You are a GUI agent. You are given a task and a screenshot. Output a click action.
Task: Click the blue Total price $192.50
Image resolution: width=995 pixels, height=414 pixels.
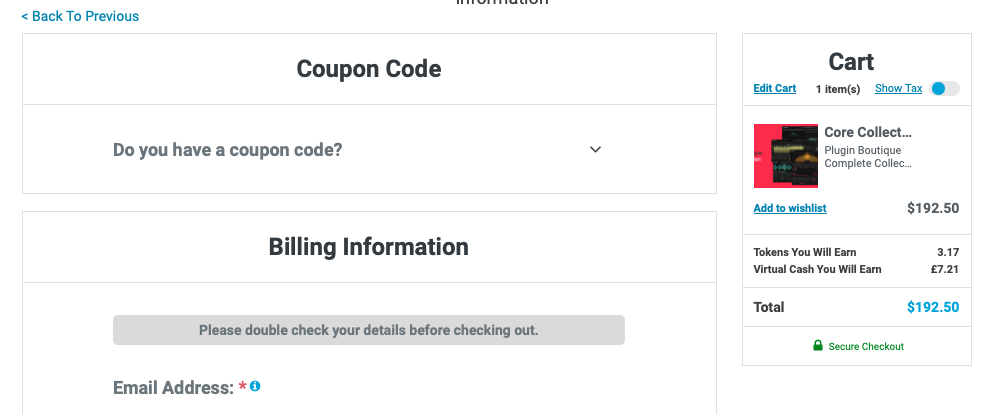coord(933,307)
